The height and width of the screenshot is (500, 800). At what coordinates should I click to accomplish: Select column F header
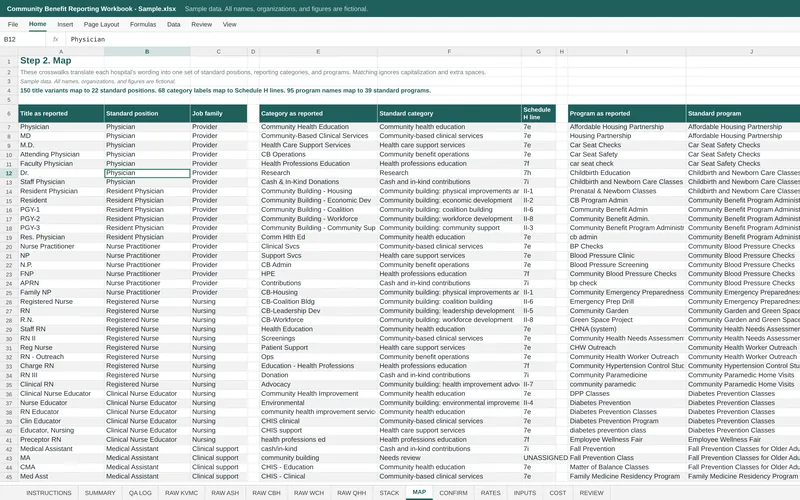[449, 52]
